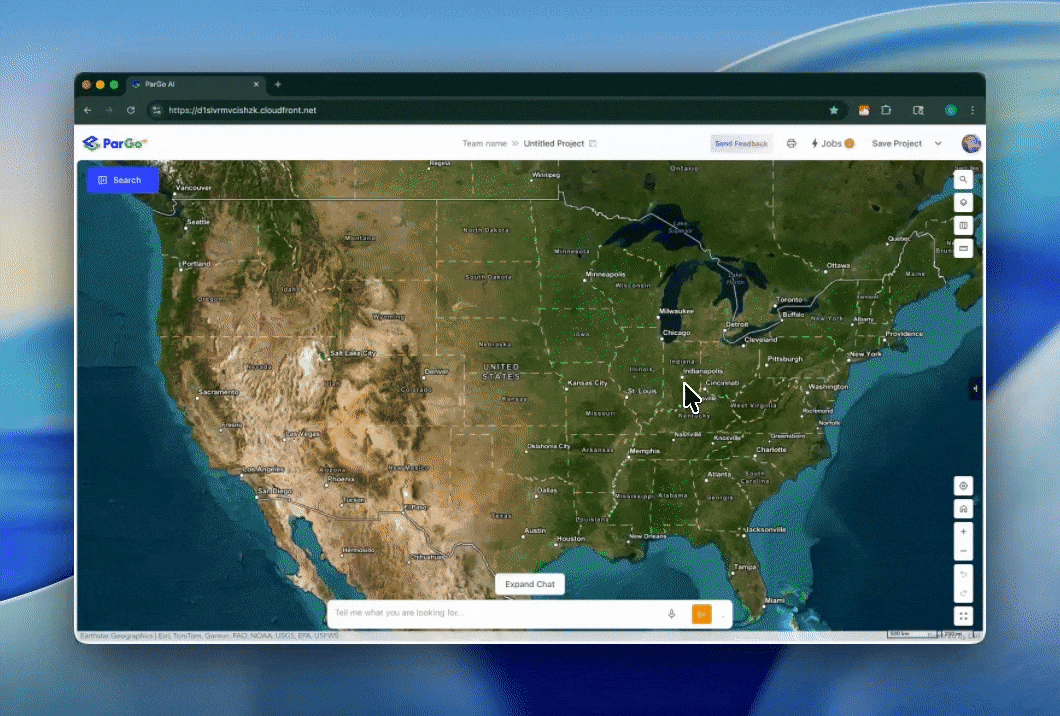Open the magnifier search tool on the map
Screen dimensions: 1060x716
[x=963, y=179]
